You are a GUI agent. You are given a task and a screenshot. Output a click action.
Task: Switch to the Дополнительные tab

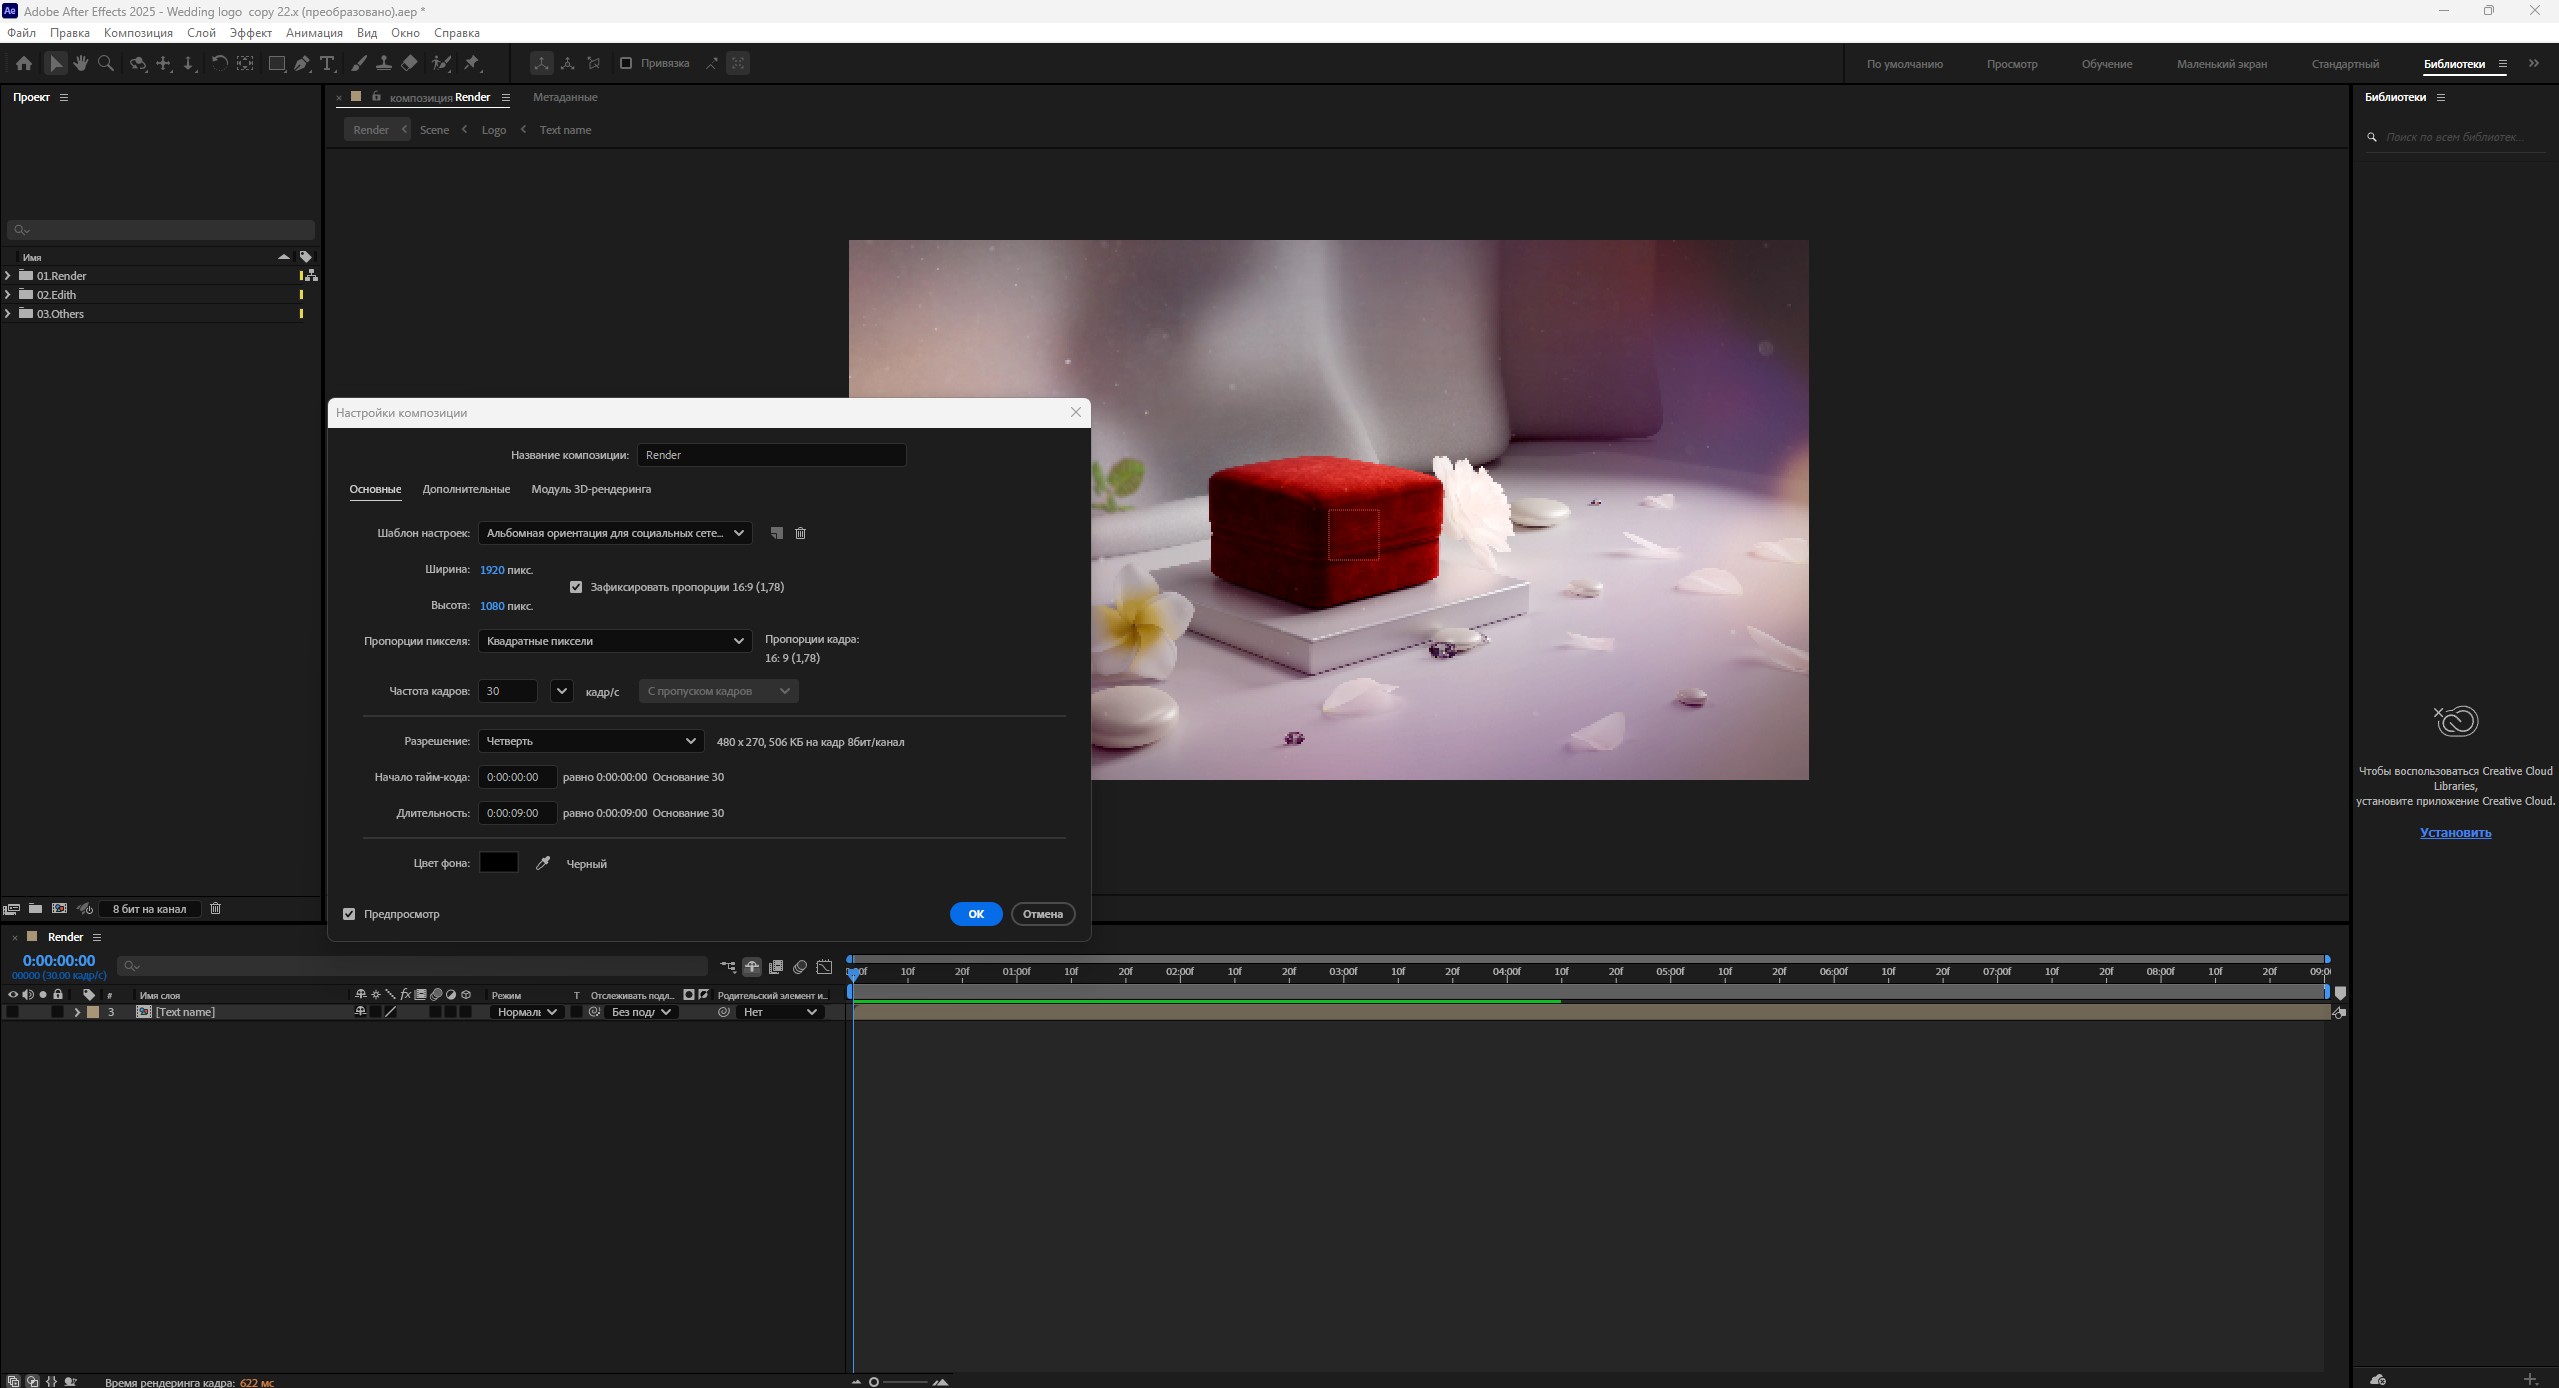[x=466, y=489]
